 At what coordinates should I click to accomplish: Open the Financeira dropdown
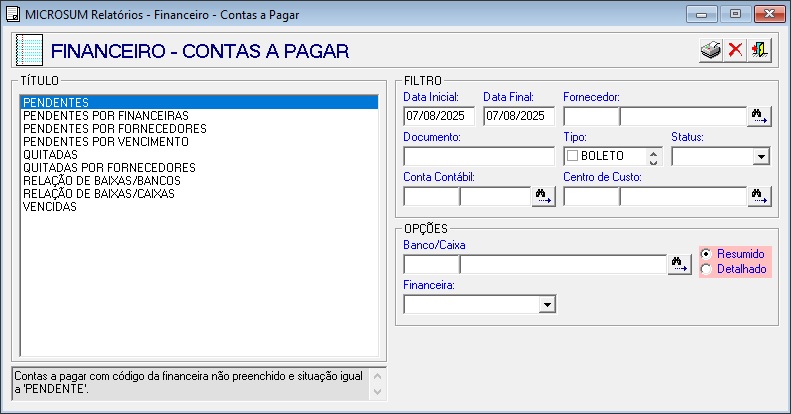click(547, 304)
